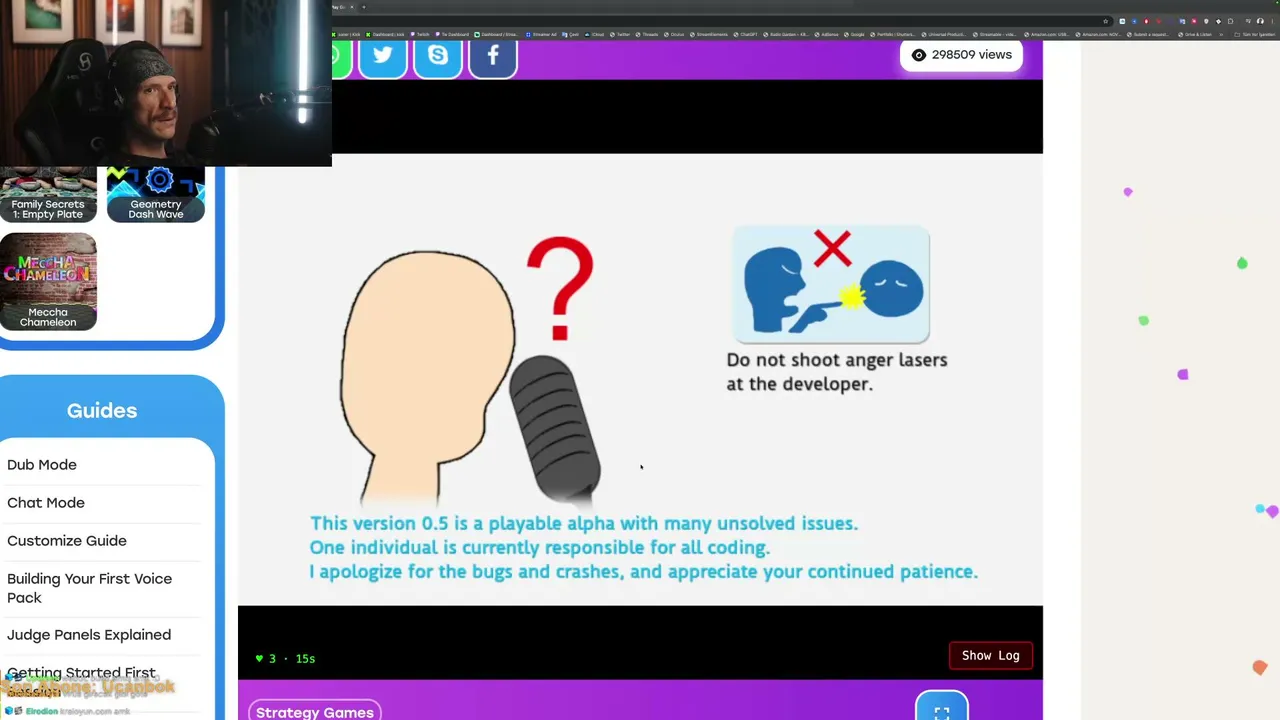Open a new browser tab
This screenshot has width=1280, height=720.
363,7
